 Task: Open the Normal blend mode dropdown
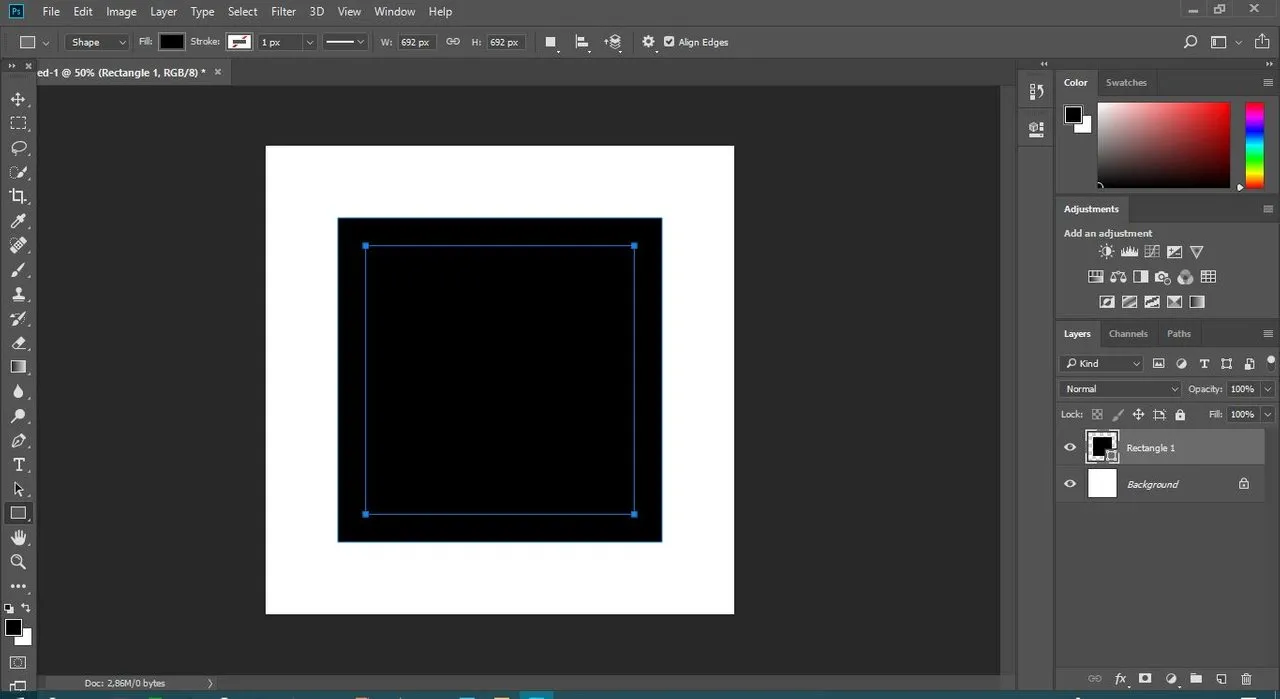pos(1120,389)
